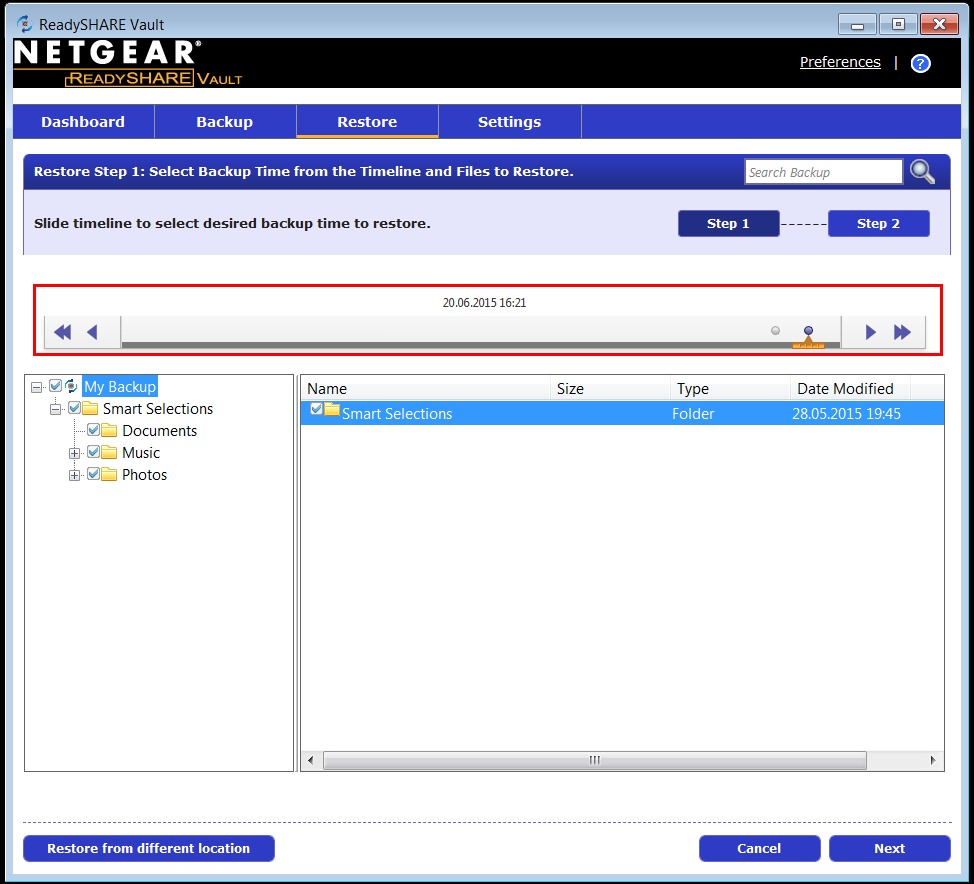Click Smart Selections folder icon in file list
974x884 pixels.
click(332, 409)
